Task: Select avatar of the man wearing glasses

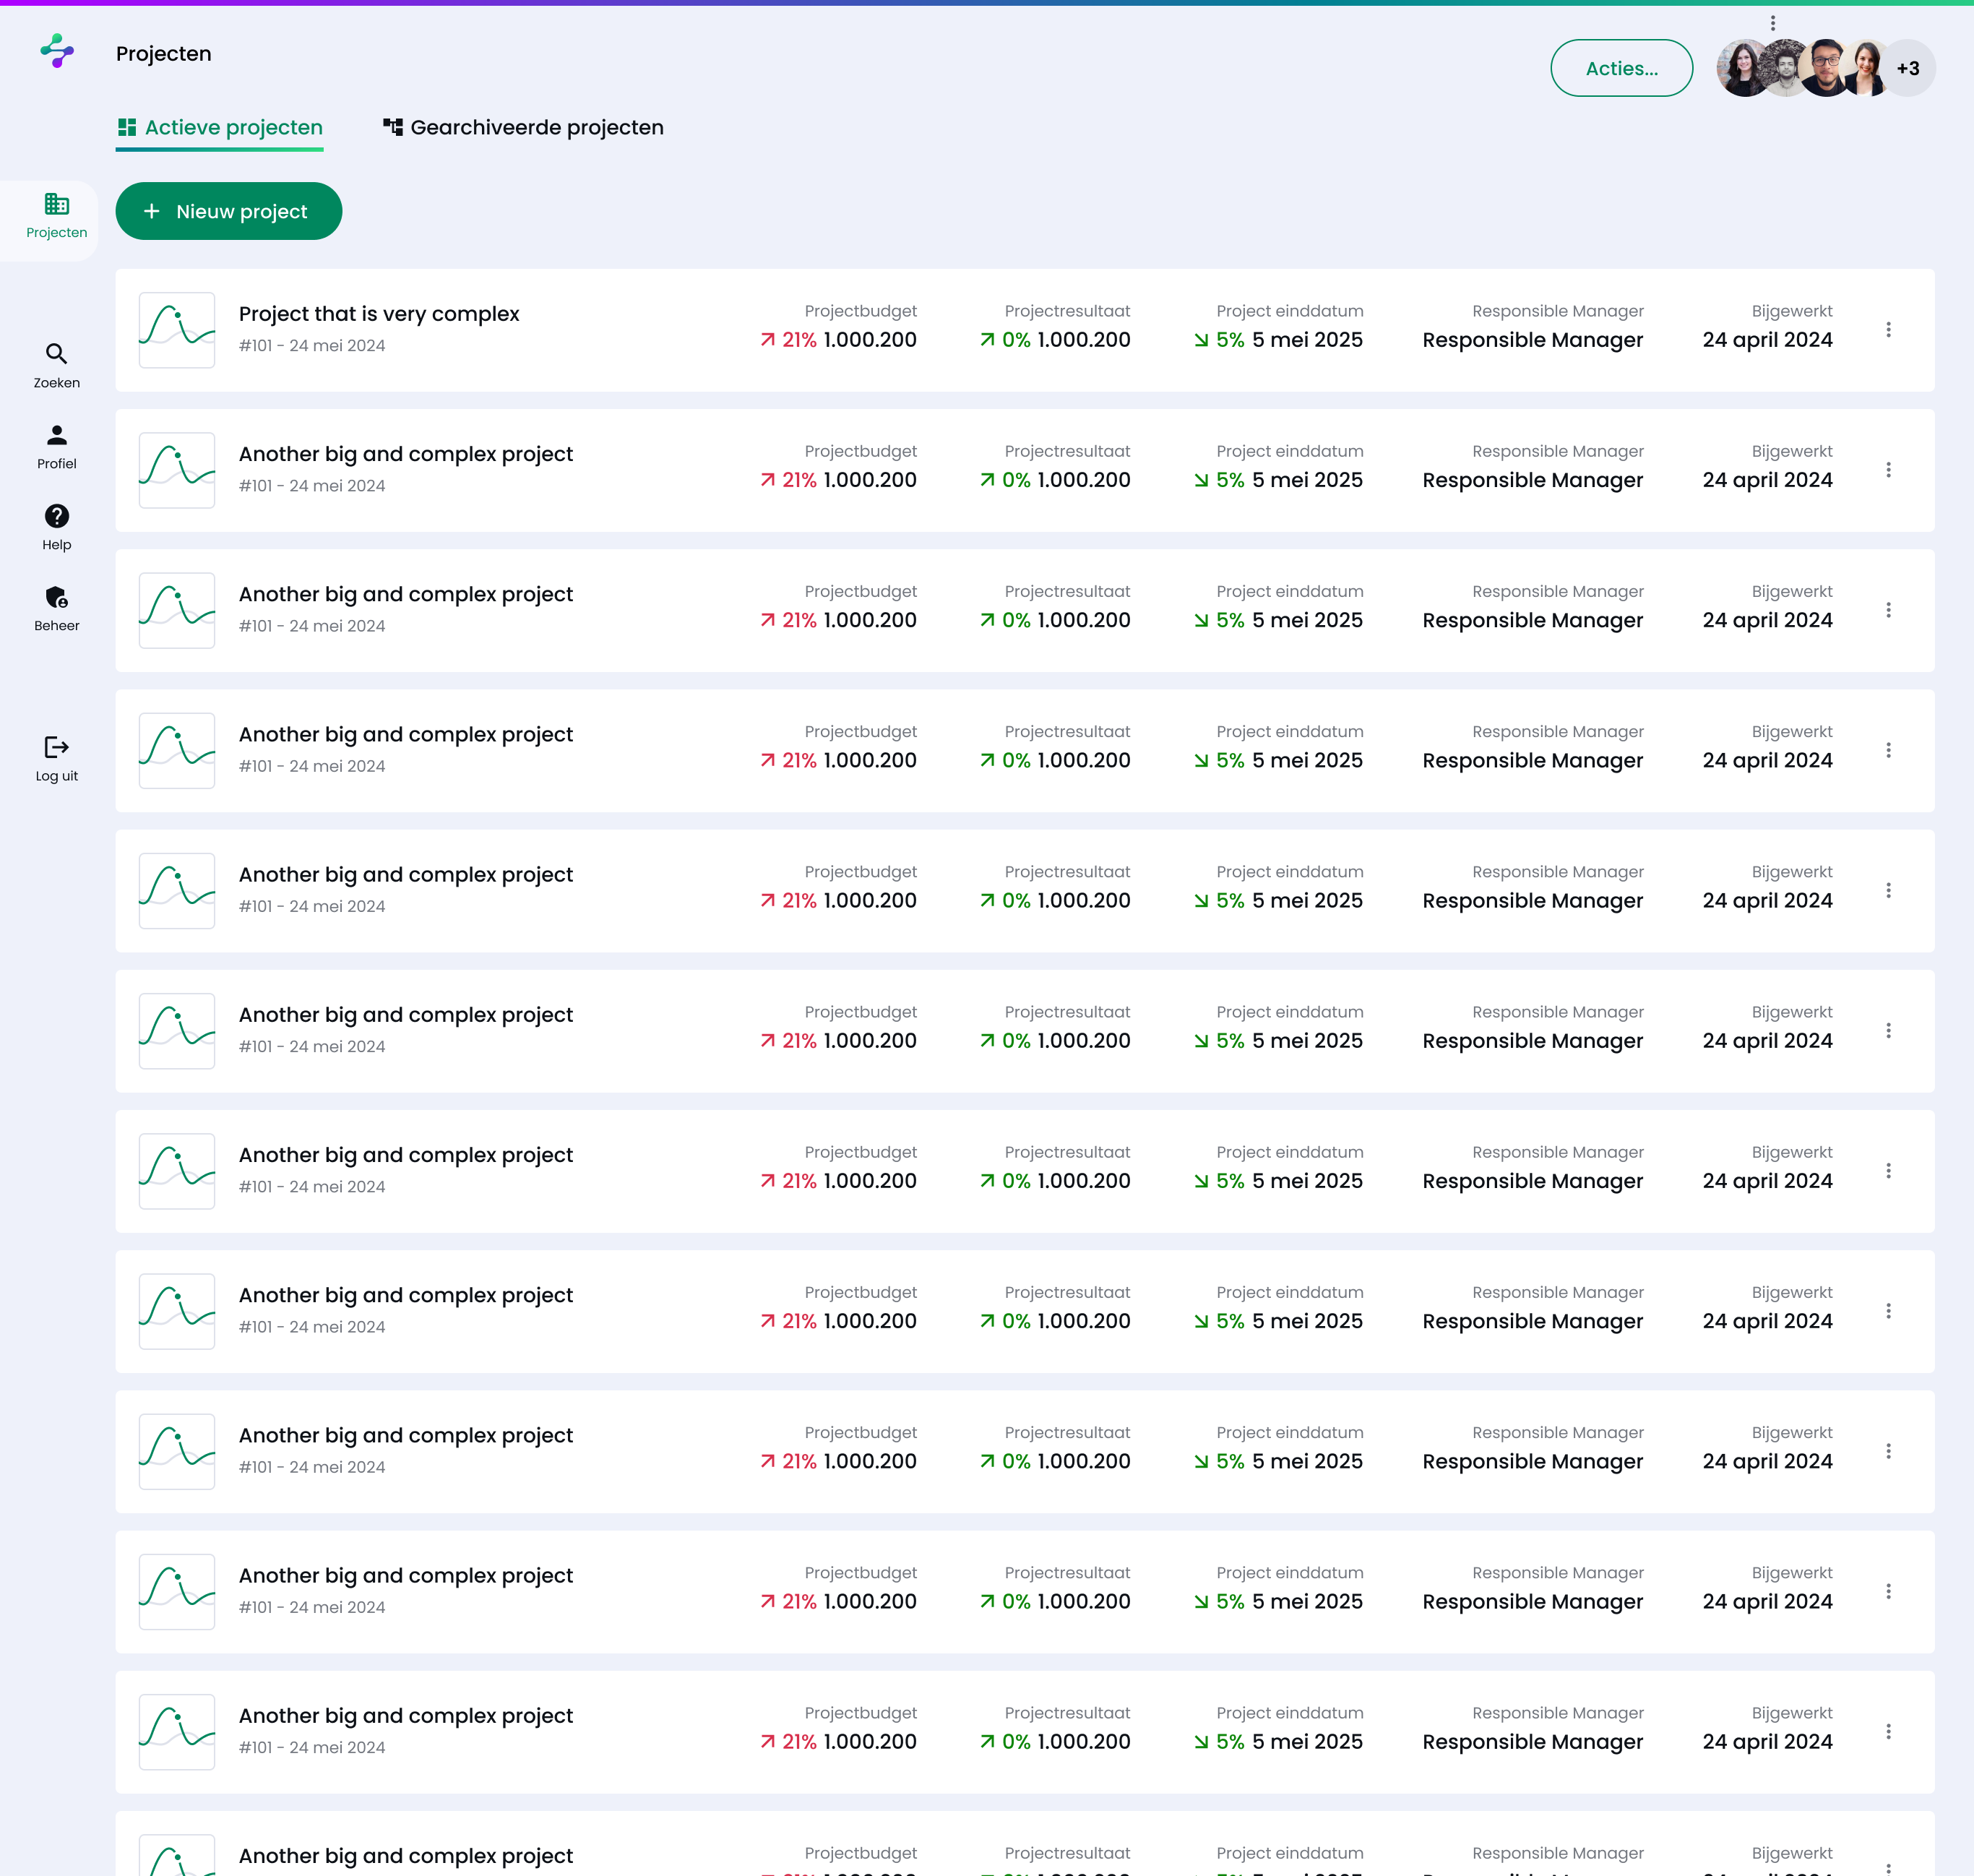Action: coord(1827,68)
